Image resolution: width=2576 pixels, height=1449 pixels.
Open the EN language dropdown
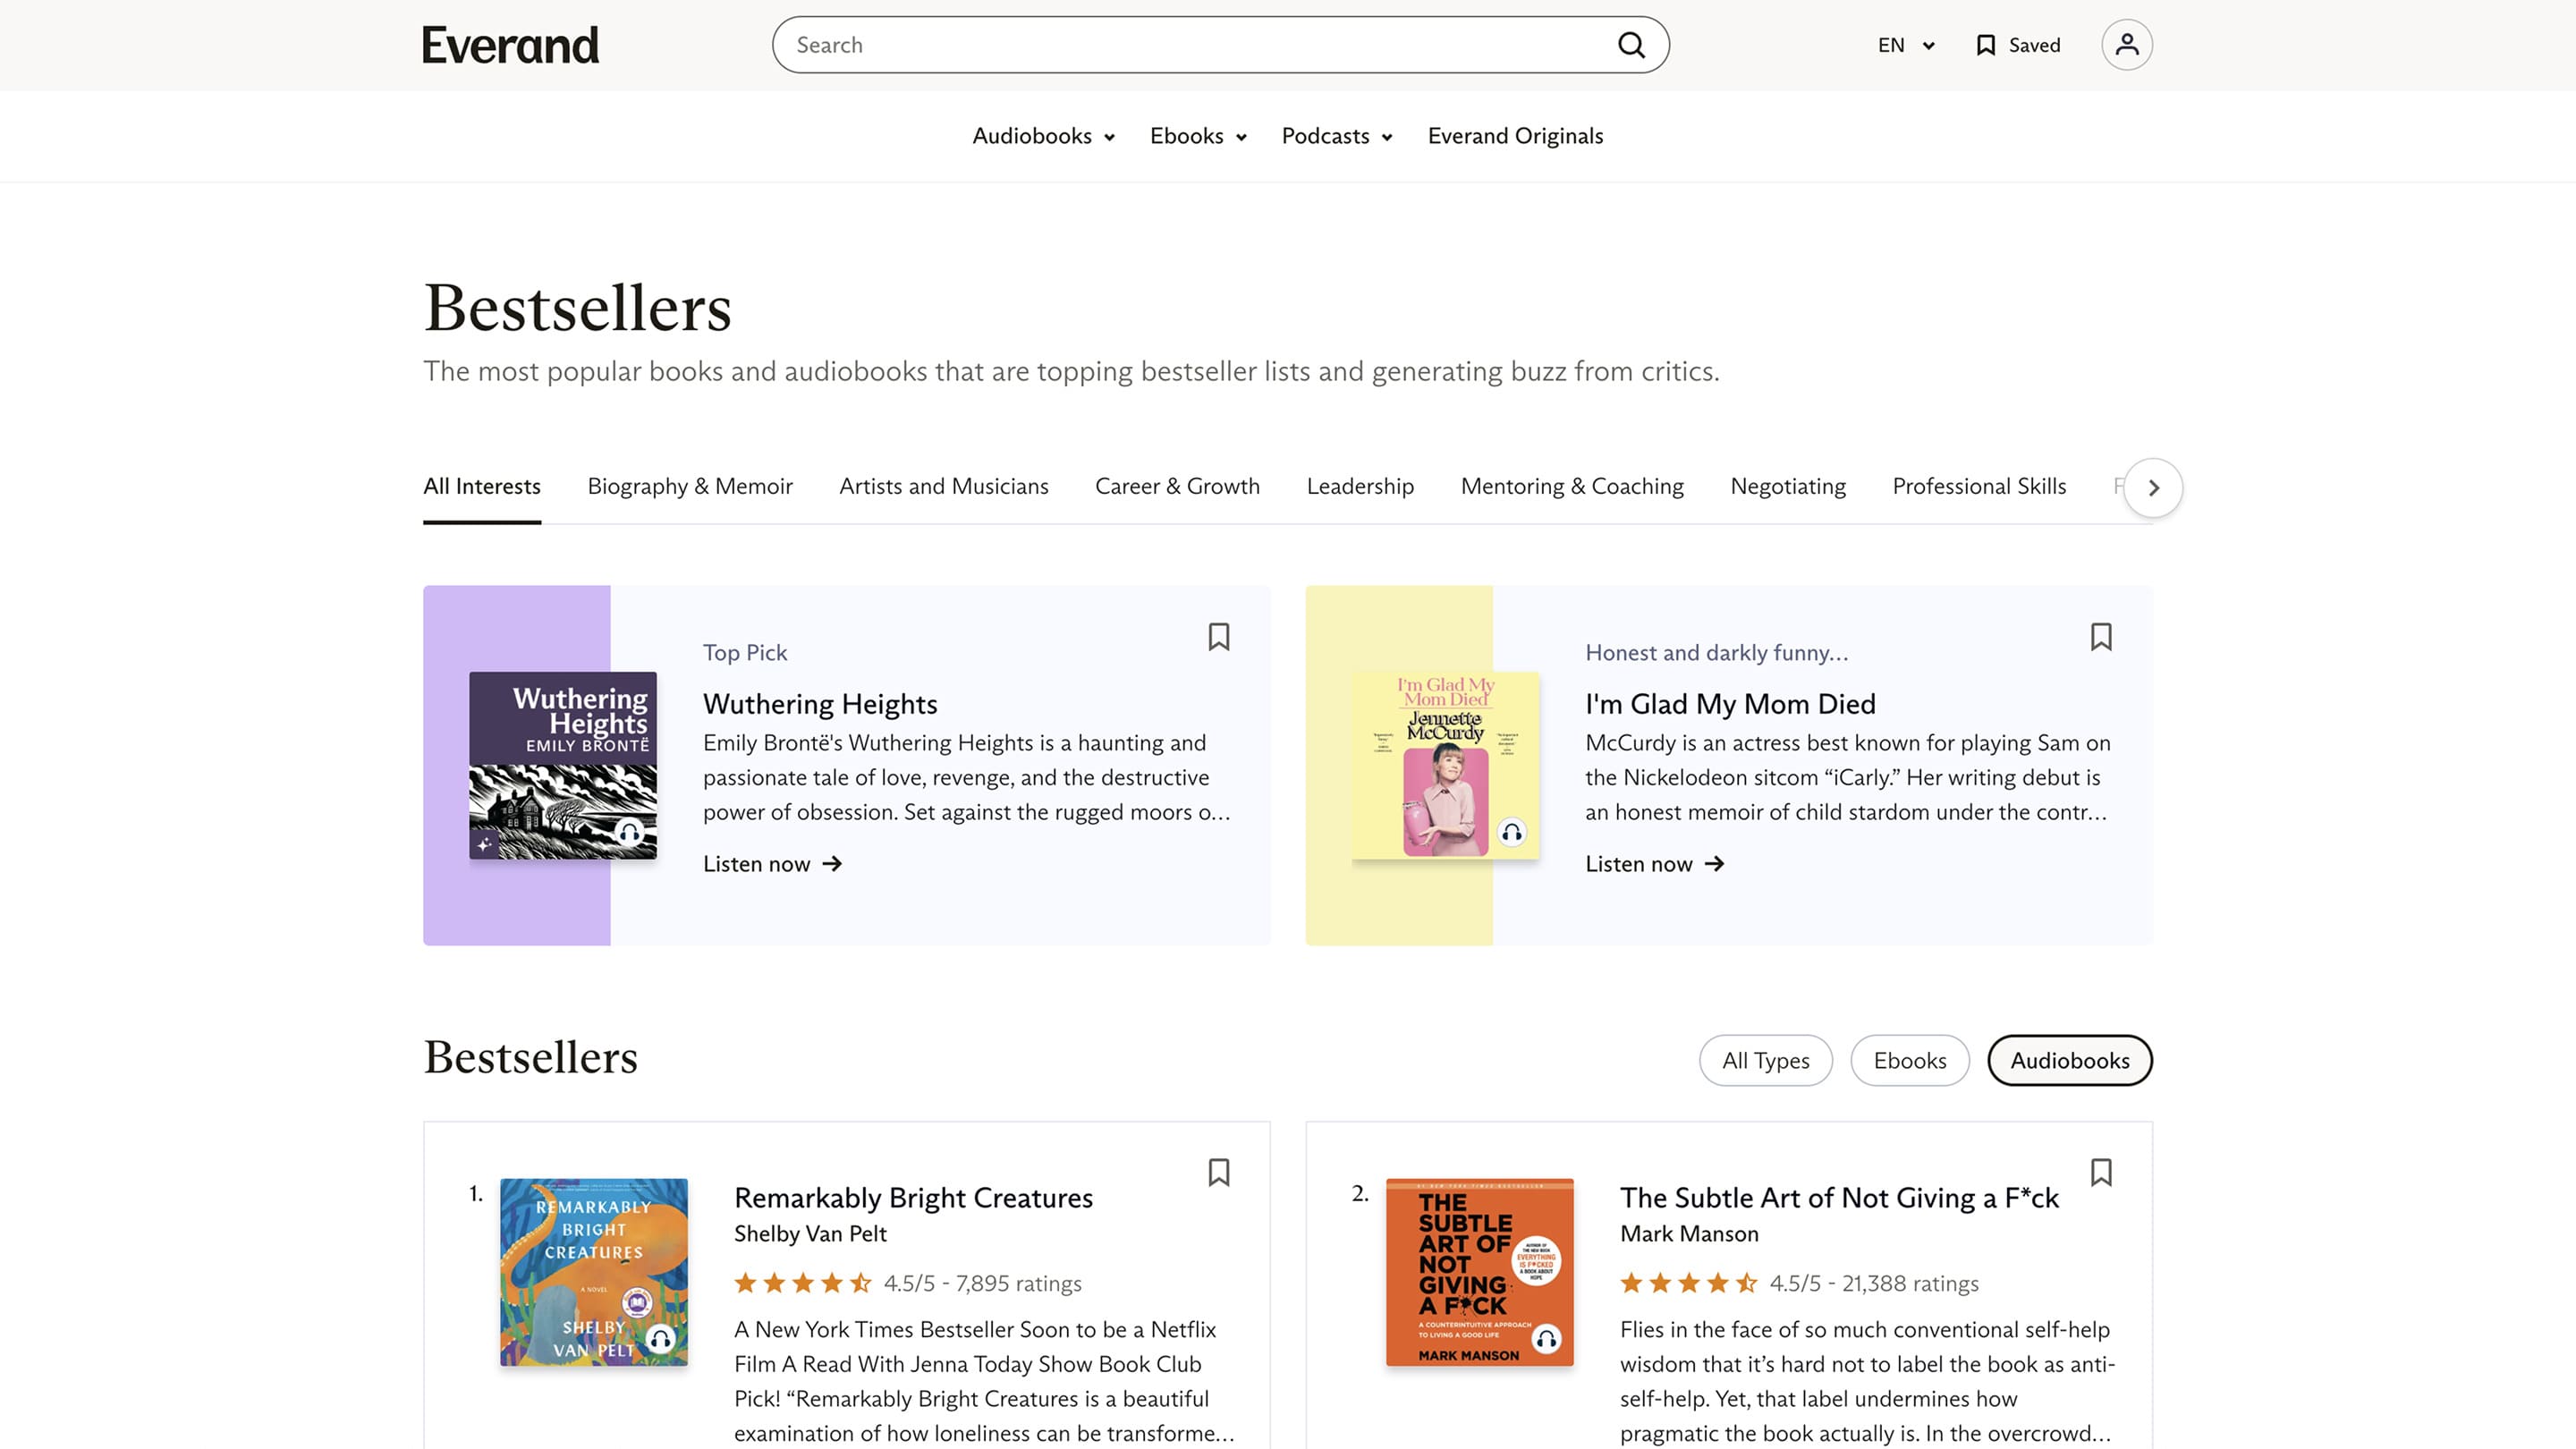click(x=1903, y=45)
